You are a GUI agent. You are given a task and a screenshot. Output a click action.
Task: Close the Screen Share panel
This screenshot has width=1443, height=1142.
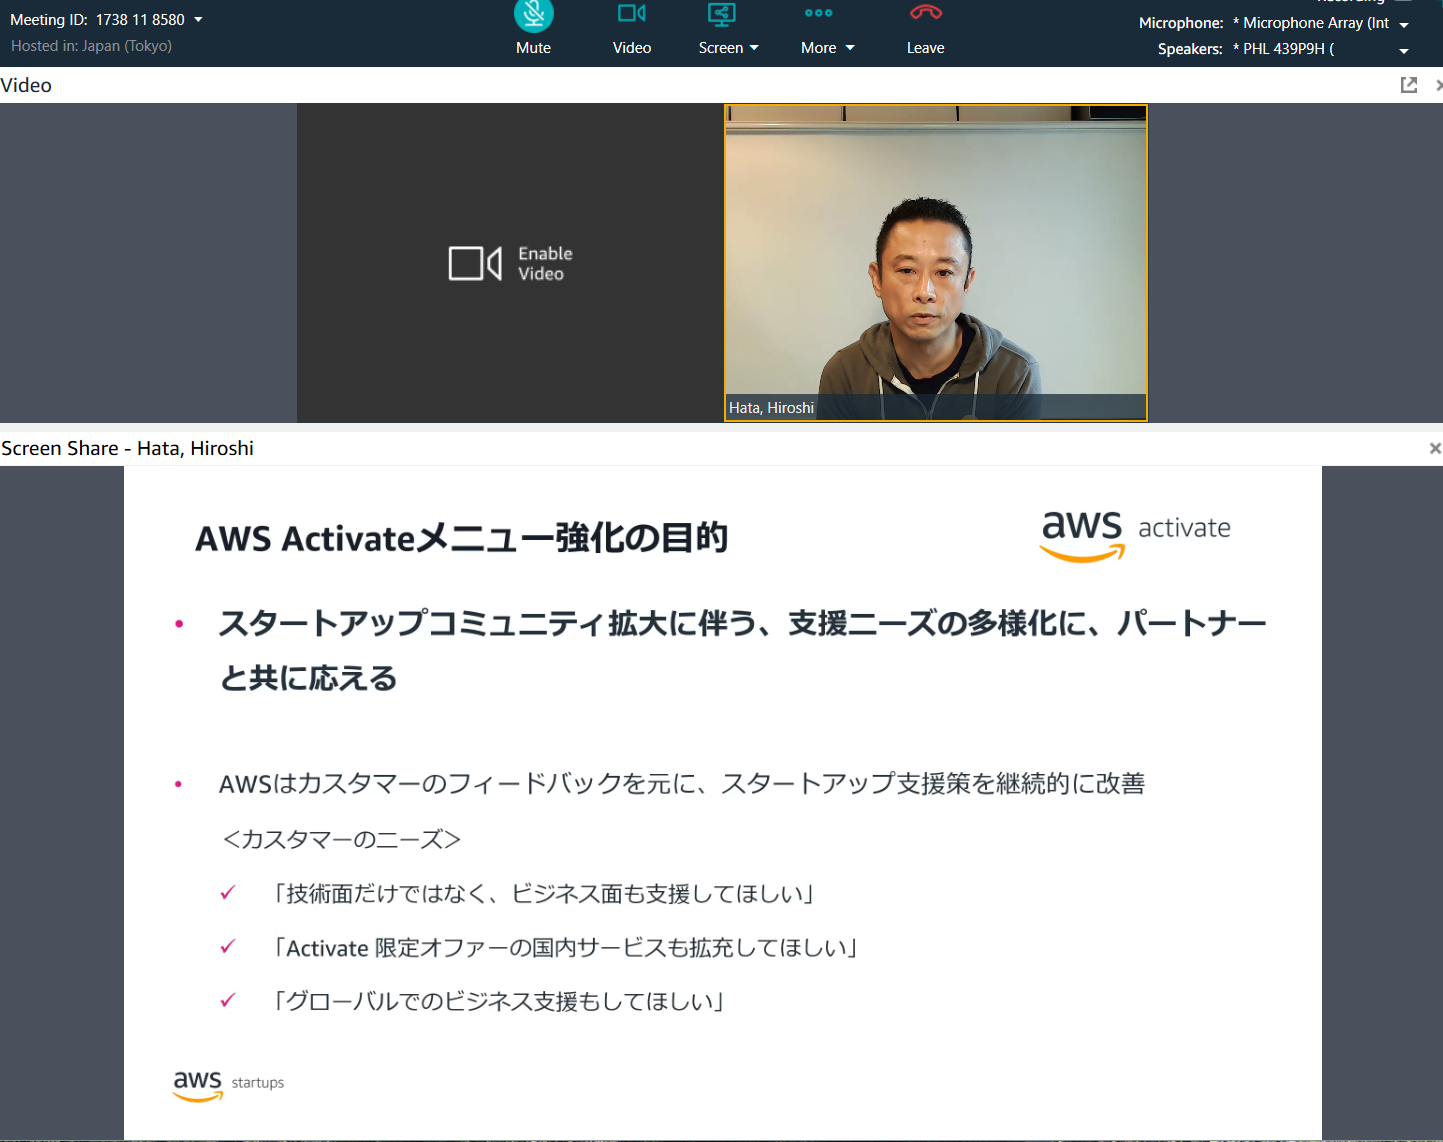tap(1435, 448)
